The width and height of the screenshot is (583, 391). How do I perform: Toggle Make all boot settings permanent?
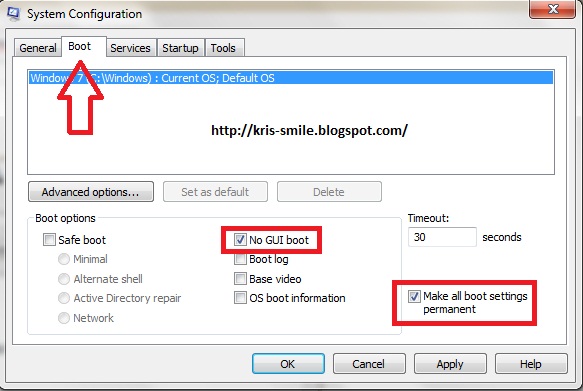[414, 296]
